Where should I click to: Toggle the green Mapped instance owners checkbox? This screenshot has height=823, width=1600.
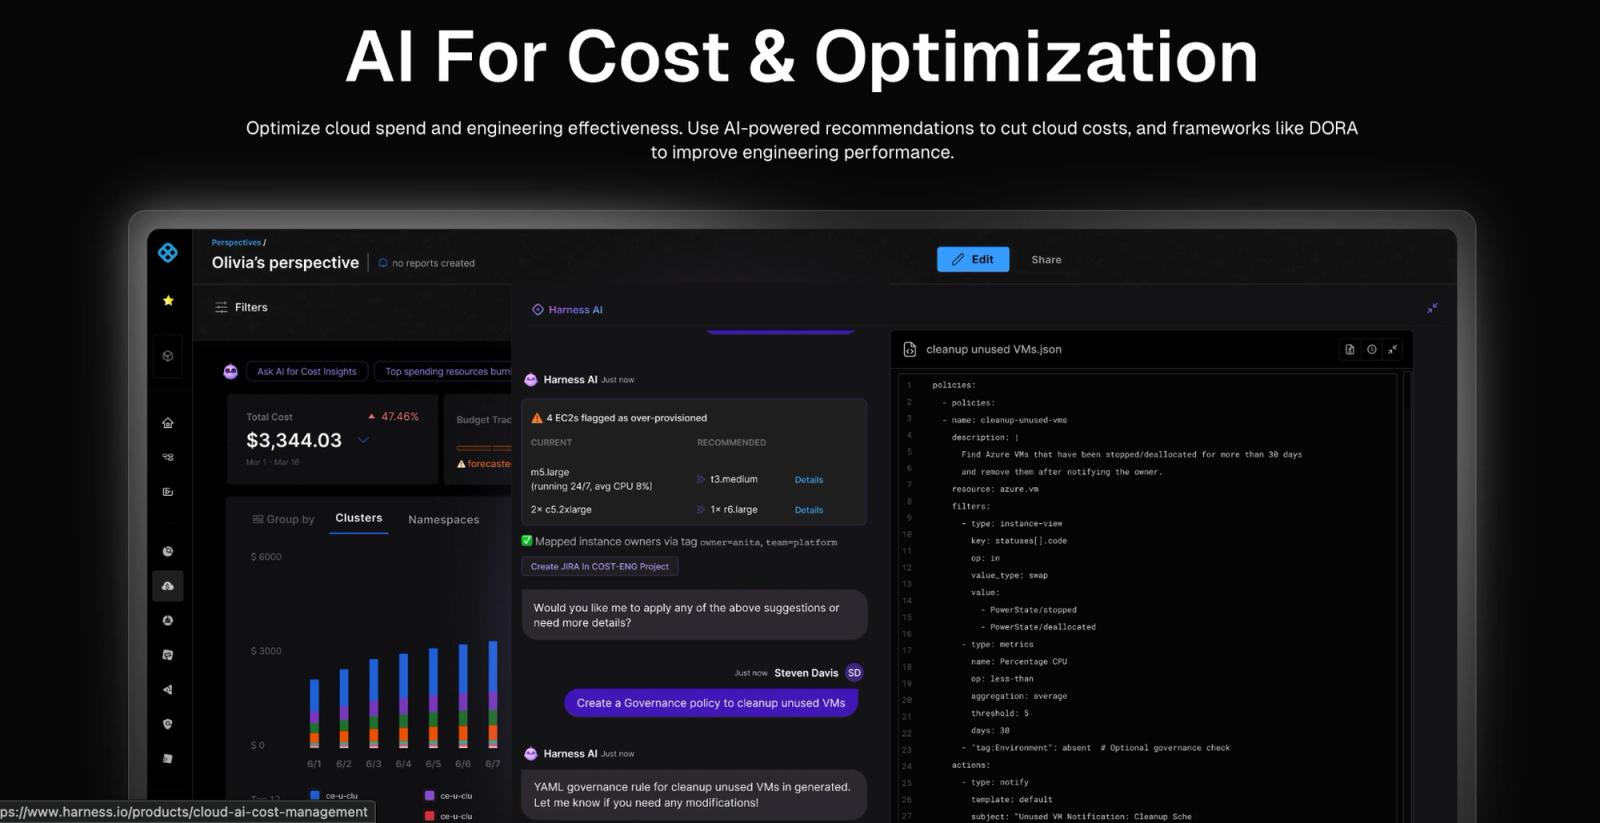click(x=527, y=541)
